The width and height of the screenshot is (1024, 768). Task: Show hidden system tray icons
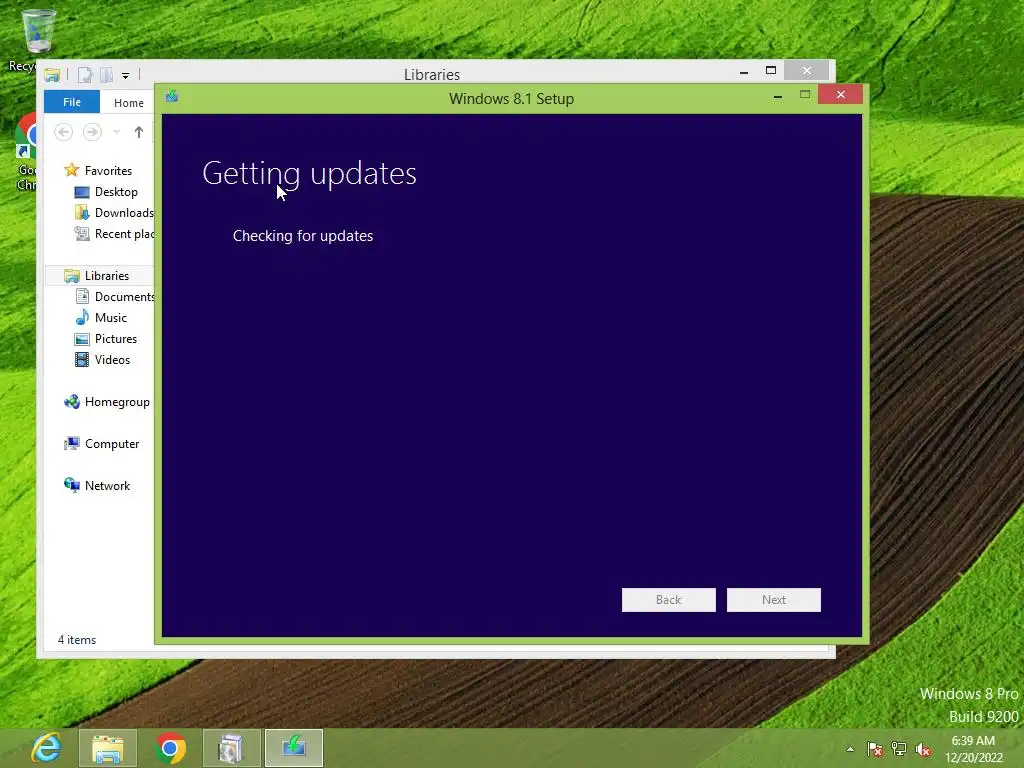coord(850,749)
